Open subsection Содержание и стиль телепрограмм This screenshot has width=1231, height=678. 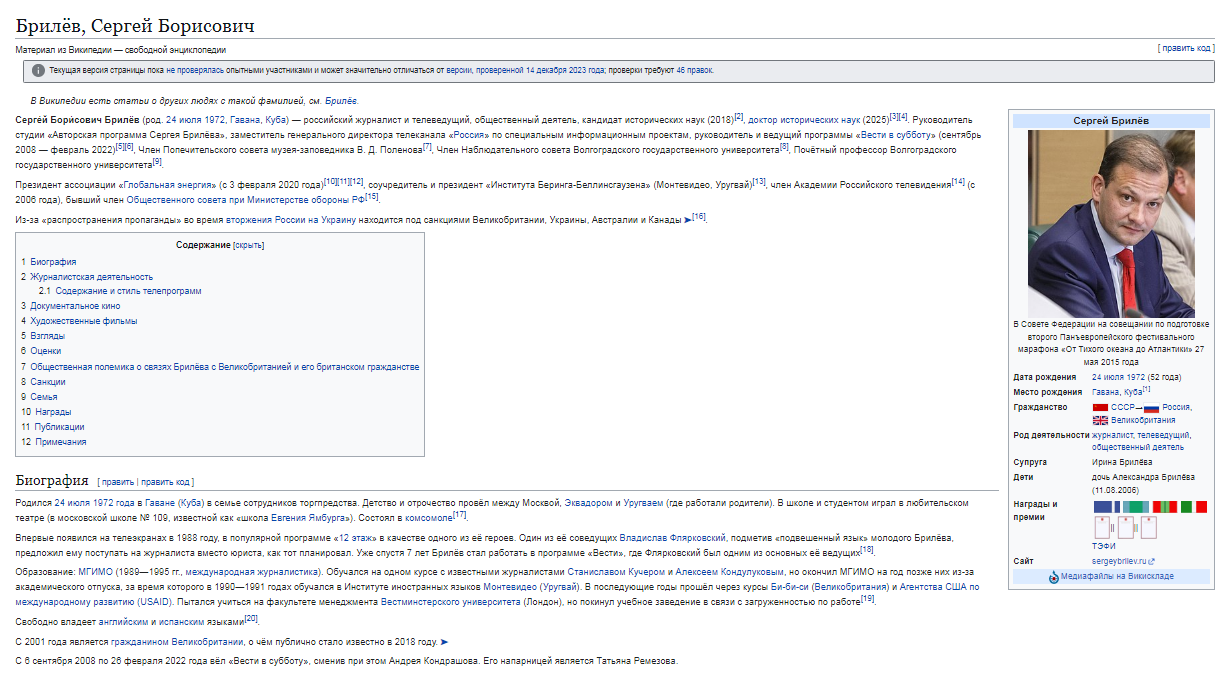pyautogui.click(x=120, y=292)
